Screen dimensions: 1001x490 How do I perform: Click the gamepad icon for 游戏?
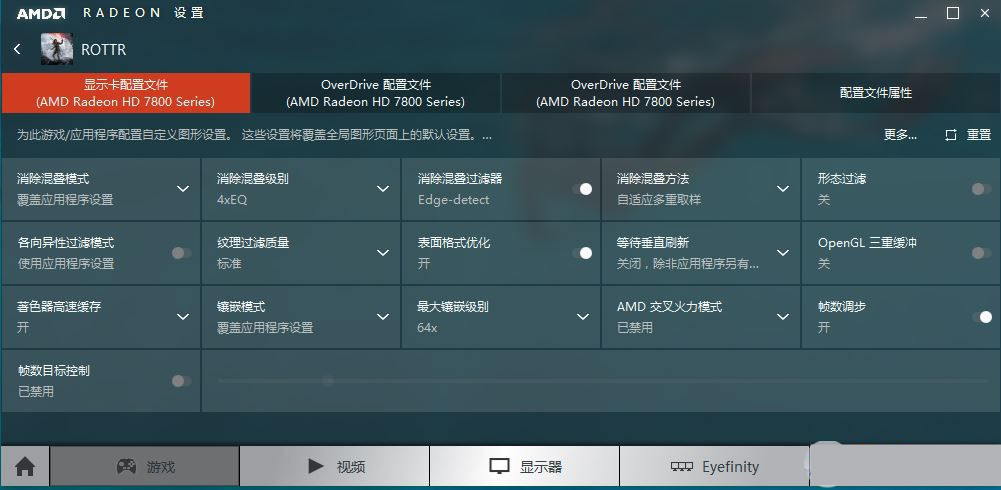(126, 466)
